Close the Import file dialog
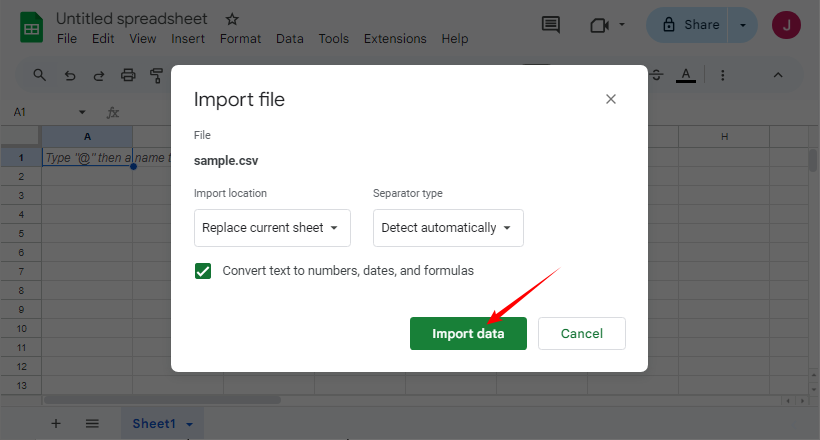 (x=611, y=99)
